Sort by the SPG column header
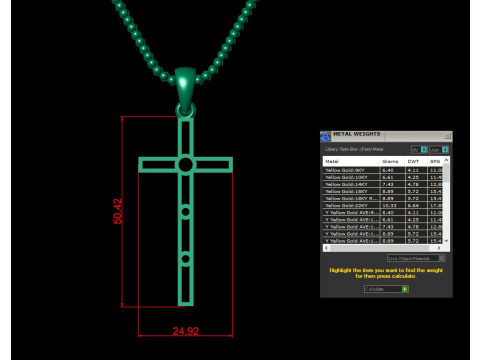Viewport: 480px width, 360px height. point(435,161)
